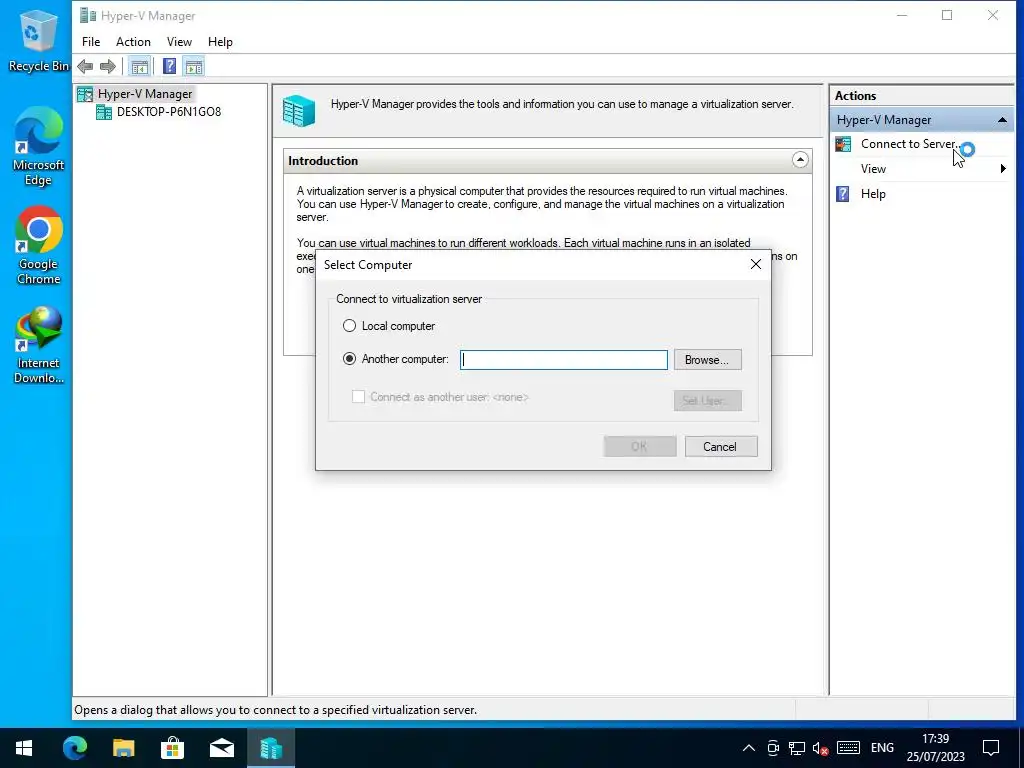Open the View menu
Image resolution: width=1024 pixels, height=768 pixels.
179,42
